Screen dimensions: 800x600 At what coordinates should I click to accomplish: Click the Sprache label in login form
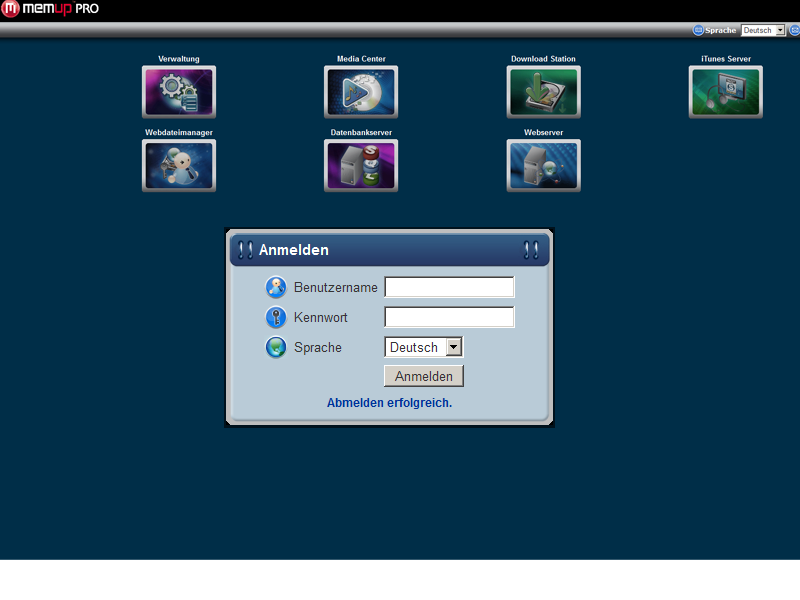click(318, 347)
